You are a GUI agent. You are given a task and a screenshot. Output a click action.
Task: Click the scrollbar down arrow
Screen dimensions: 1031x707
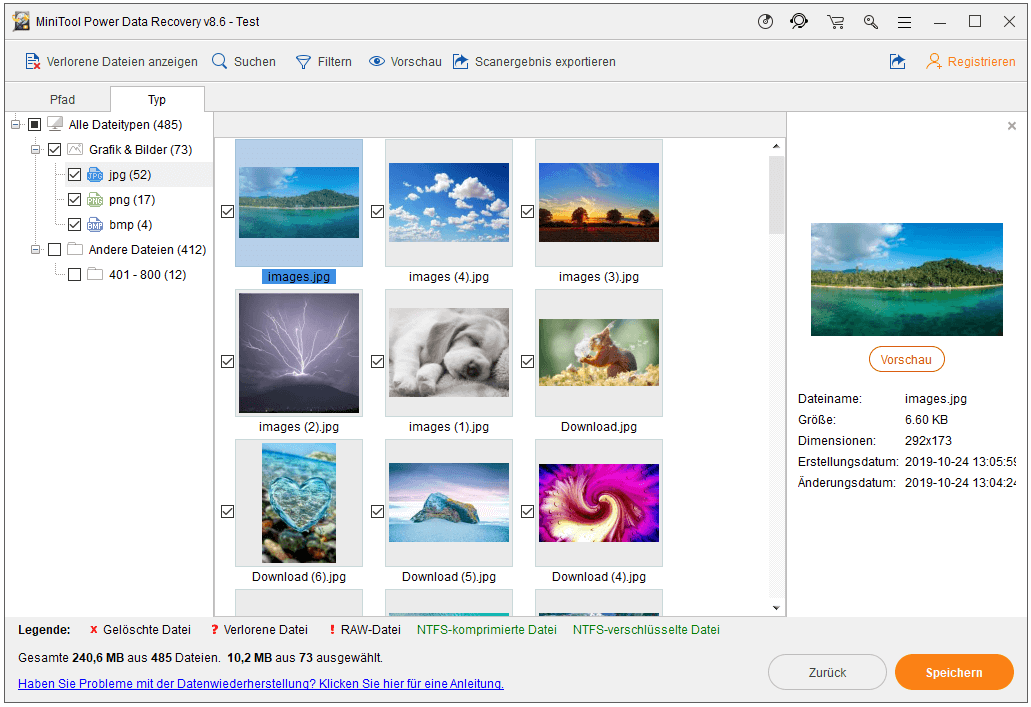tap(776, 608)
